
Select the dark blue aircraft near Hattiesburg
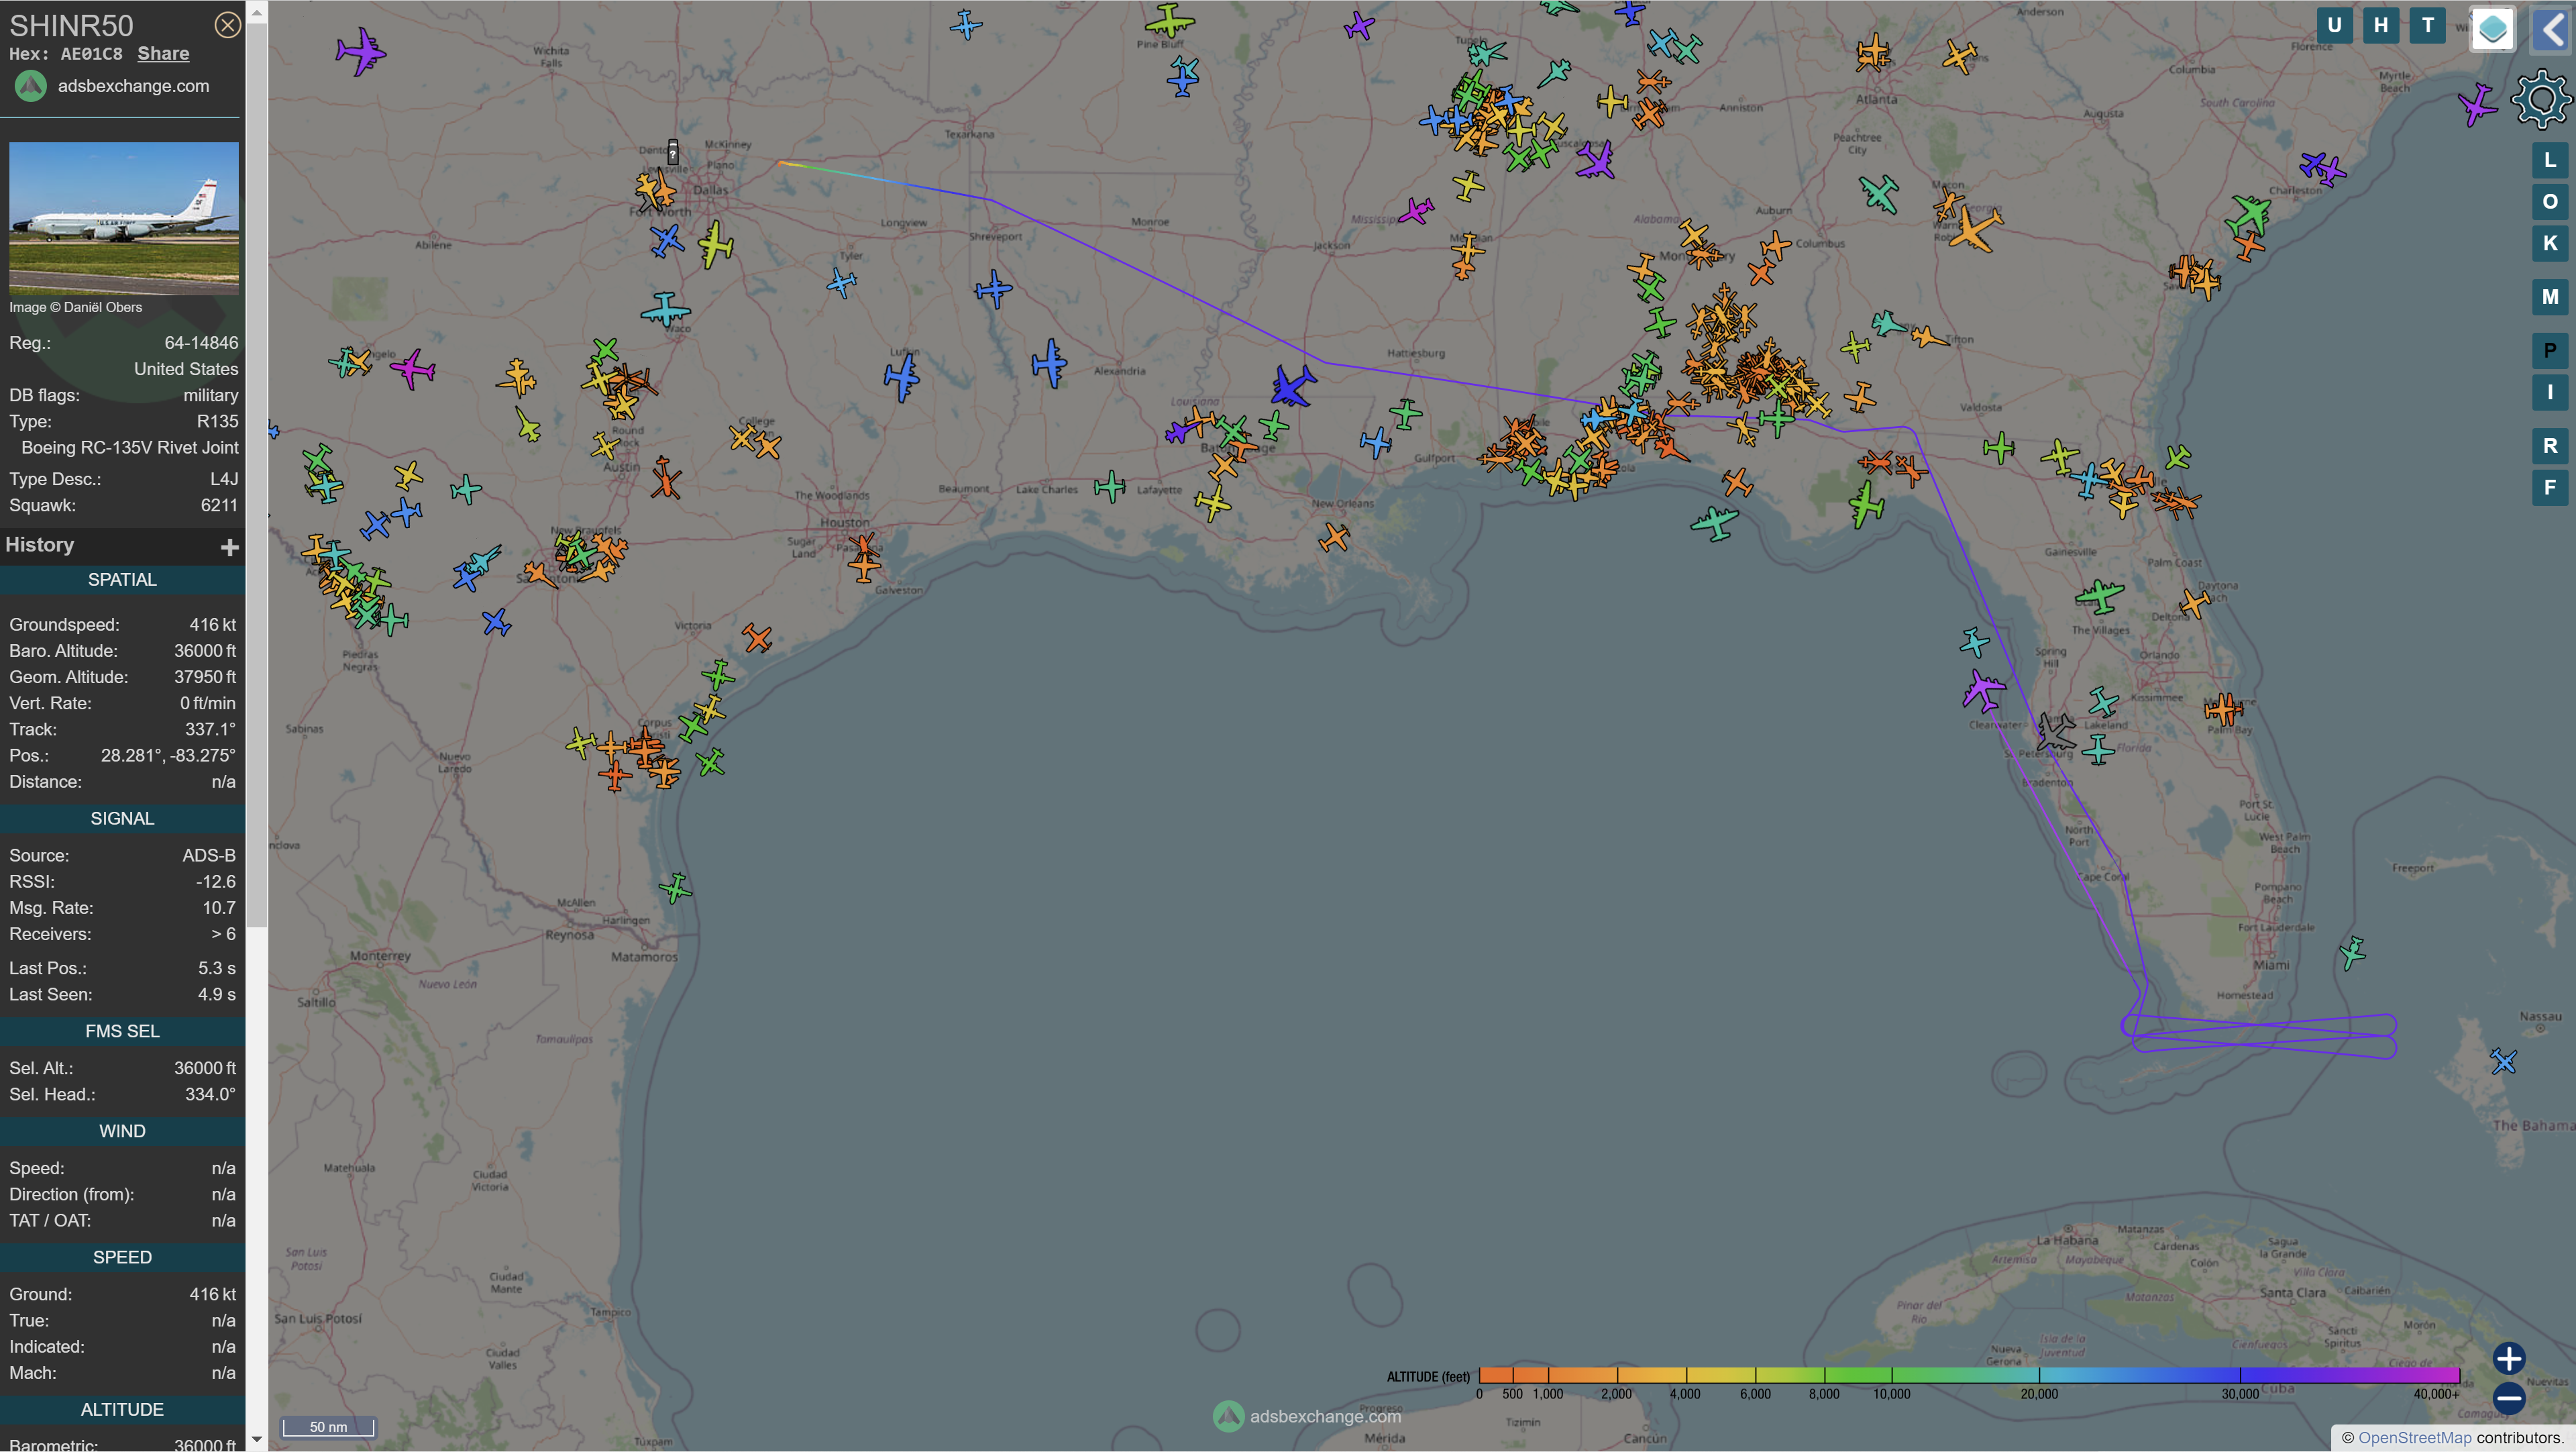tap(1293, 385)
